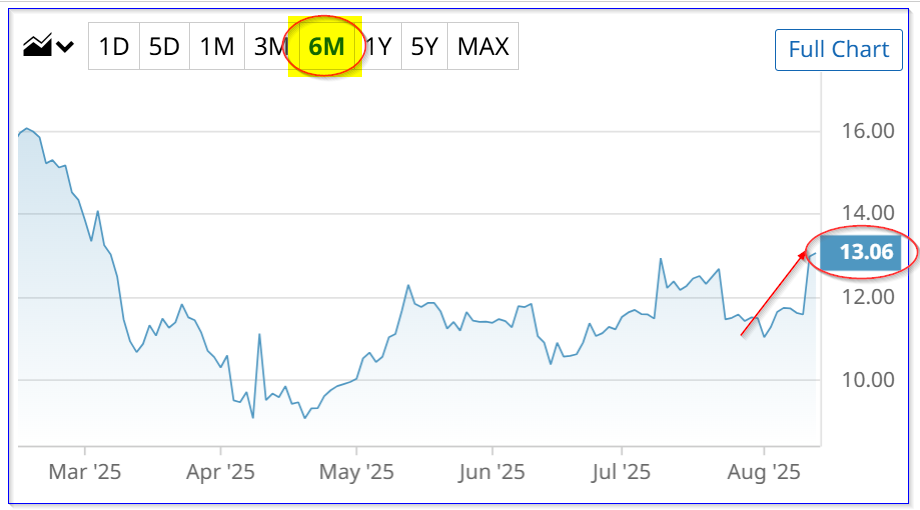
Task: Select the 5D time range
Action: (x=164, y=46)
